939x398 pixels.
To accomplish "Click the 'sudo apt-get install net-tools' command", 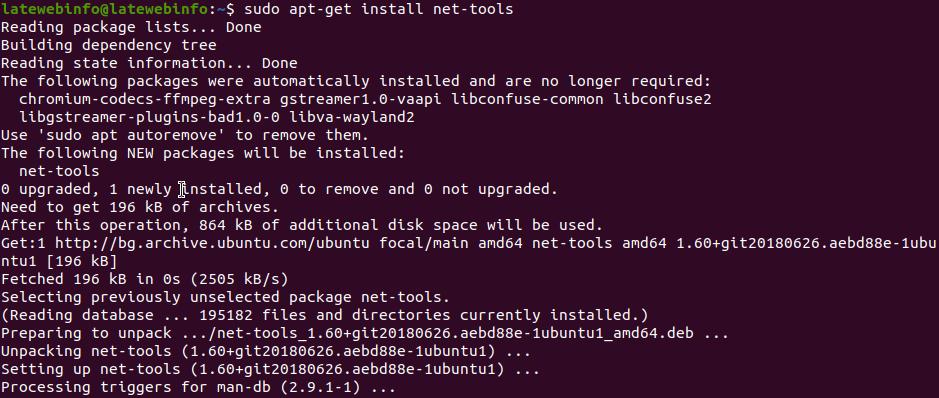I will click(378, 10).
